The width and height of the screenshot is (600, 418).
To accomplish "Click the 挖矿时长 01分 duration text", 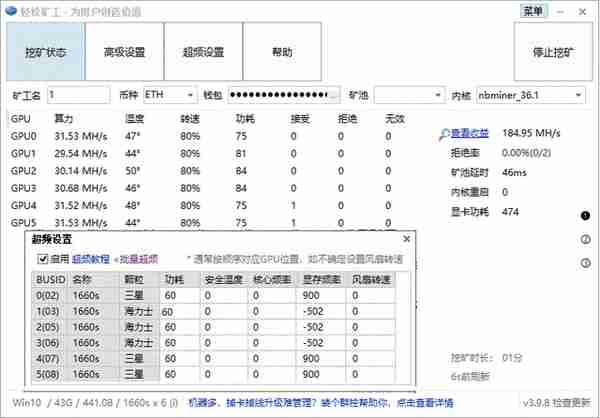I will pyautogui.click(x=487, y=358).
